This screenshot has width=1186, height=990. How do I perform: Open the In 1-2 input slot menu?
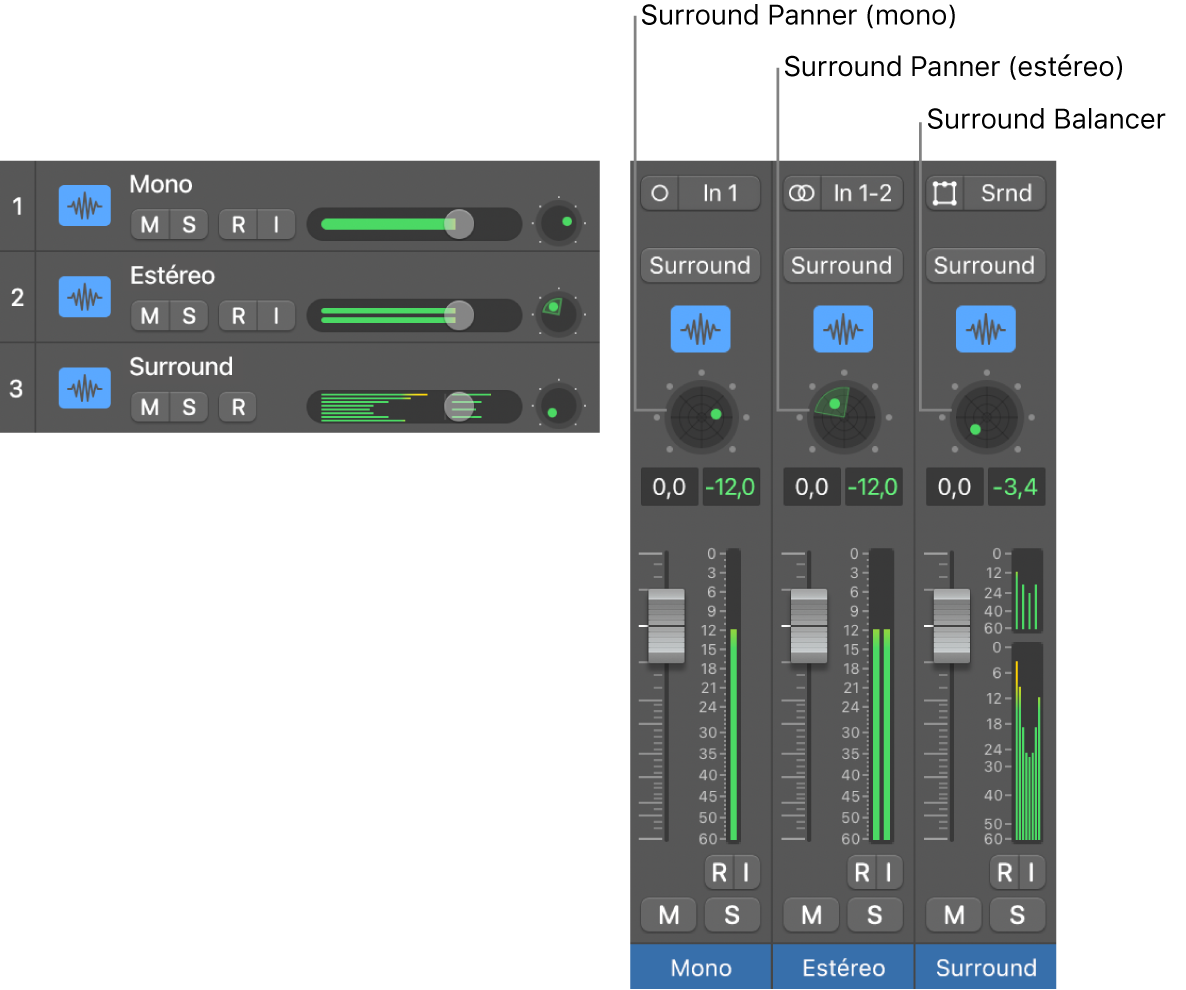(862, 193)
